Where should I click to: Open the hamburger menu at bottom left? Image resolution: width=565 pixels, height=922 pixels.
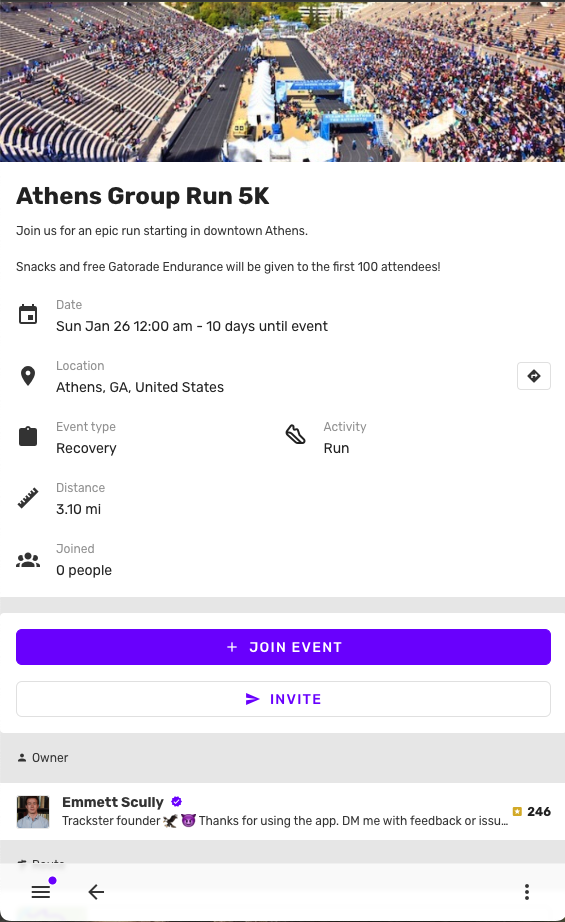coord(41,891)
